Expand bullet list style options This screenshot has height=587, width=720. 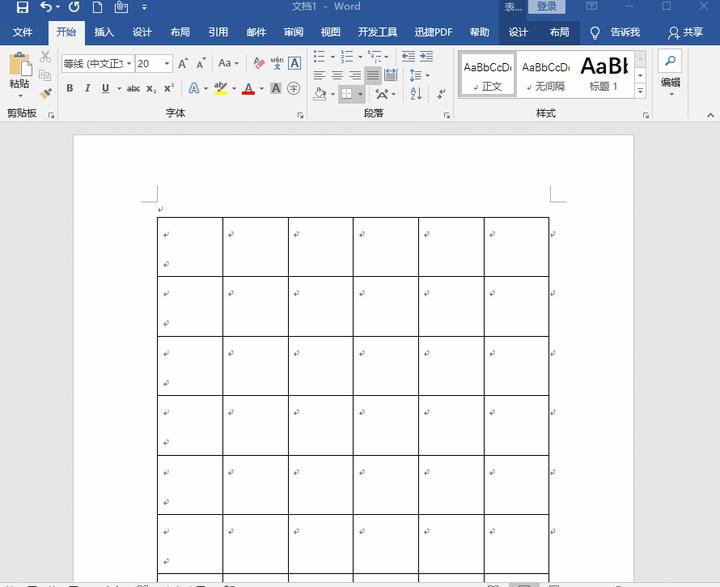[x=332, y=56]
